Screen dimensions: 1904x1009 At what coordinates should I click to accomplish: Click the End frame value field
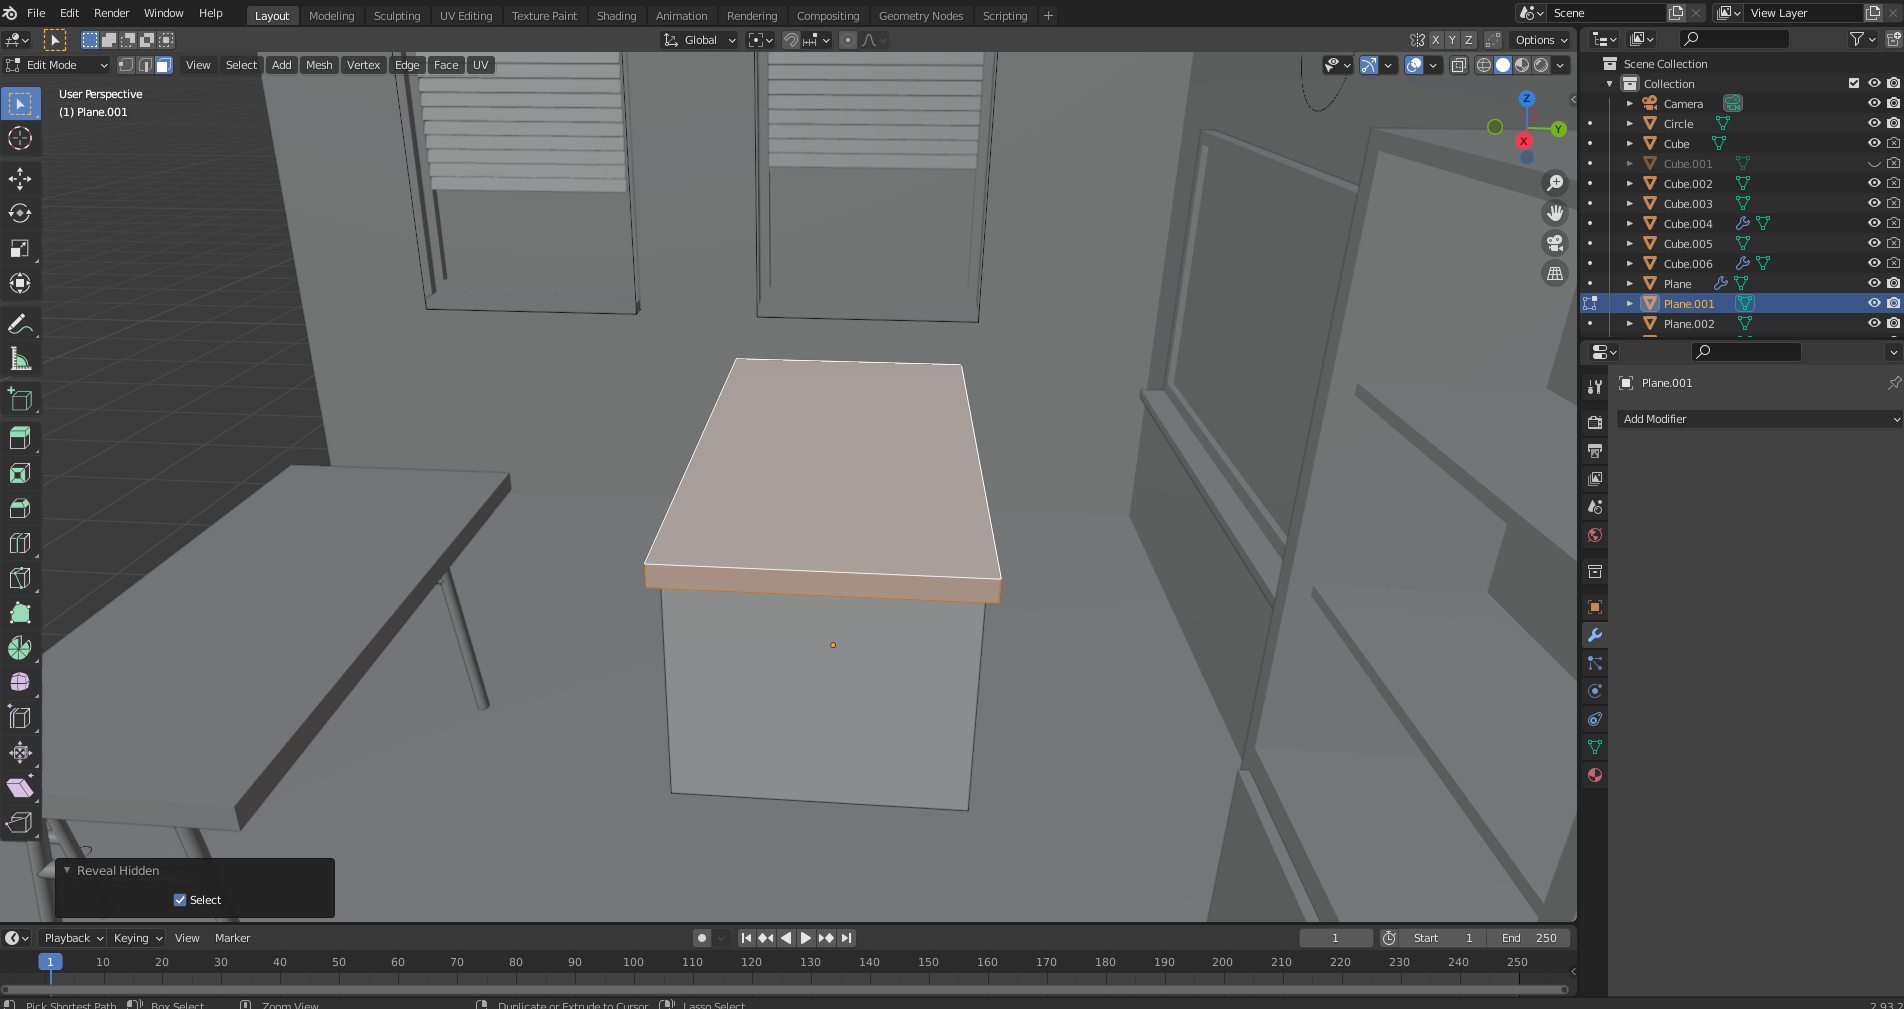(1529, 938)
